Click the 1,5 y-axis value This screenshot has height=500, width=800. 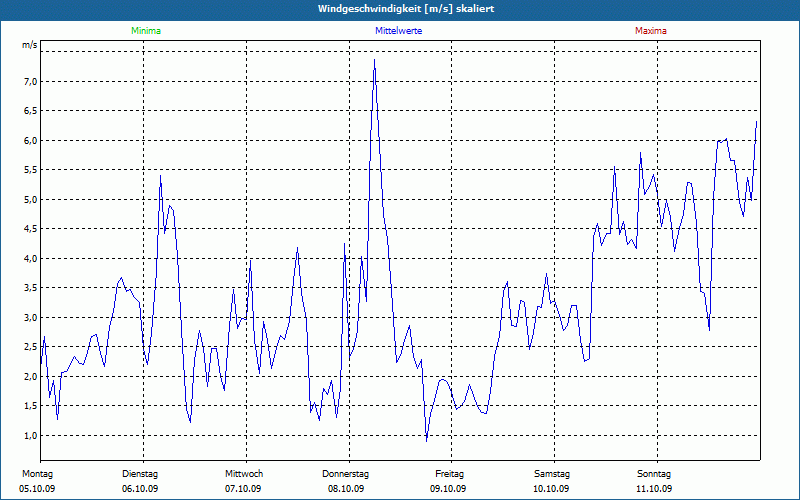30,406
